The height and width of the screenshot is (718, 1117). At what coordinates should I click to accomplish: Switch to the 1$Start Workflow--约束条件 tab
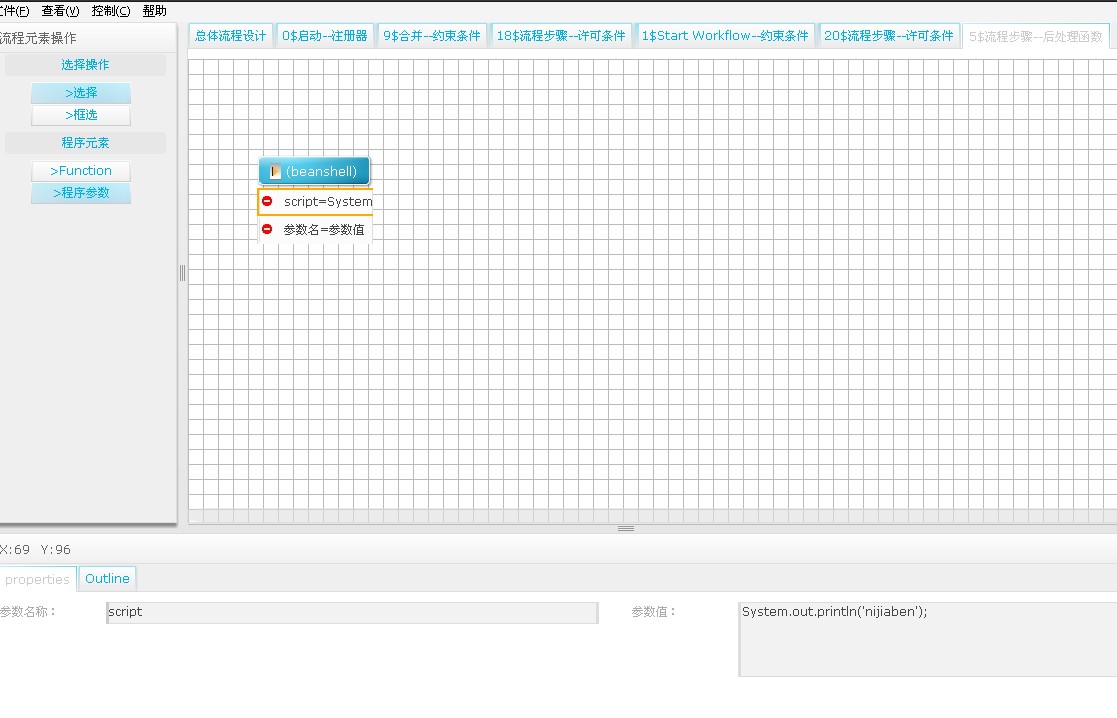(x=725, y=36)
